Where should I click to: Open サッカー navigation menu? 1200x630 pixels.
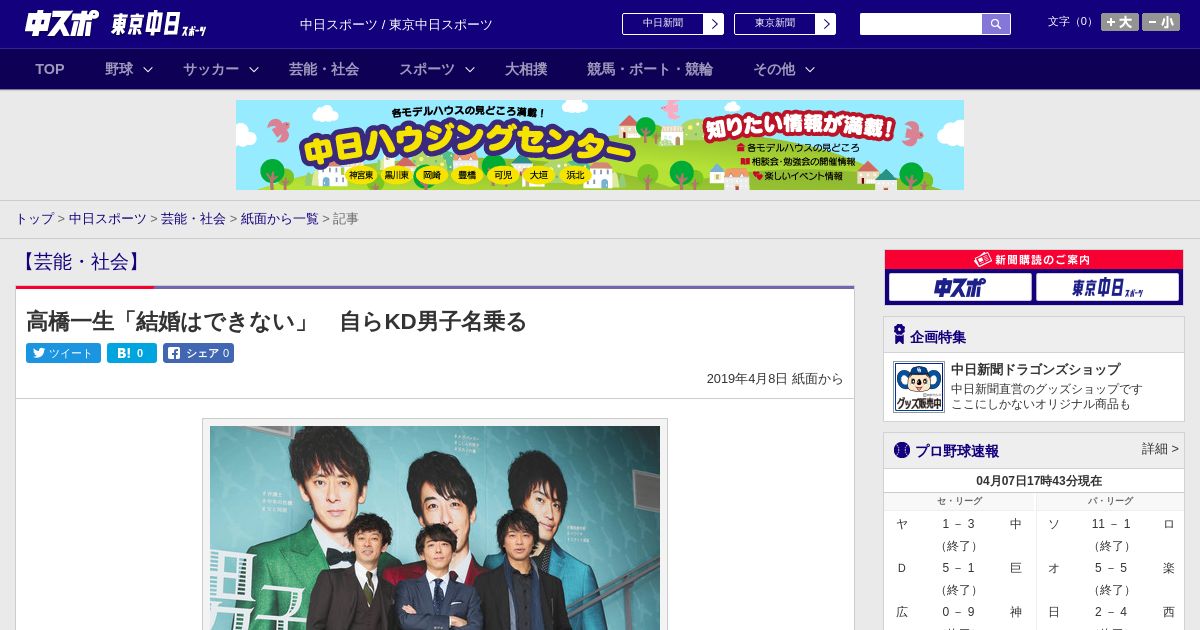(x=211, y=69)
